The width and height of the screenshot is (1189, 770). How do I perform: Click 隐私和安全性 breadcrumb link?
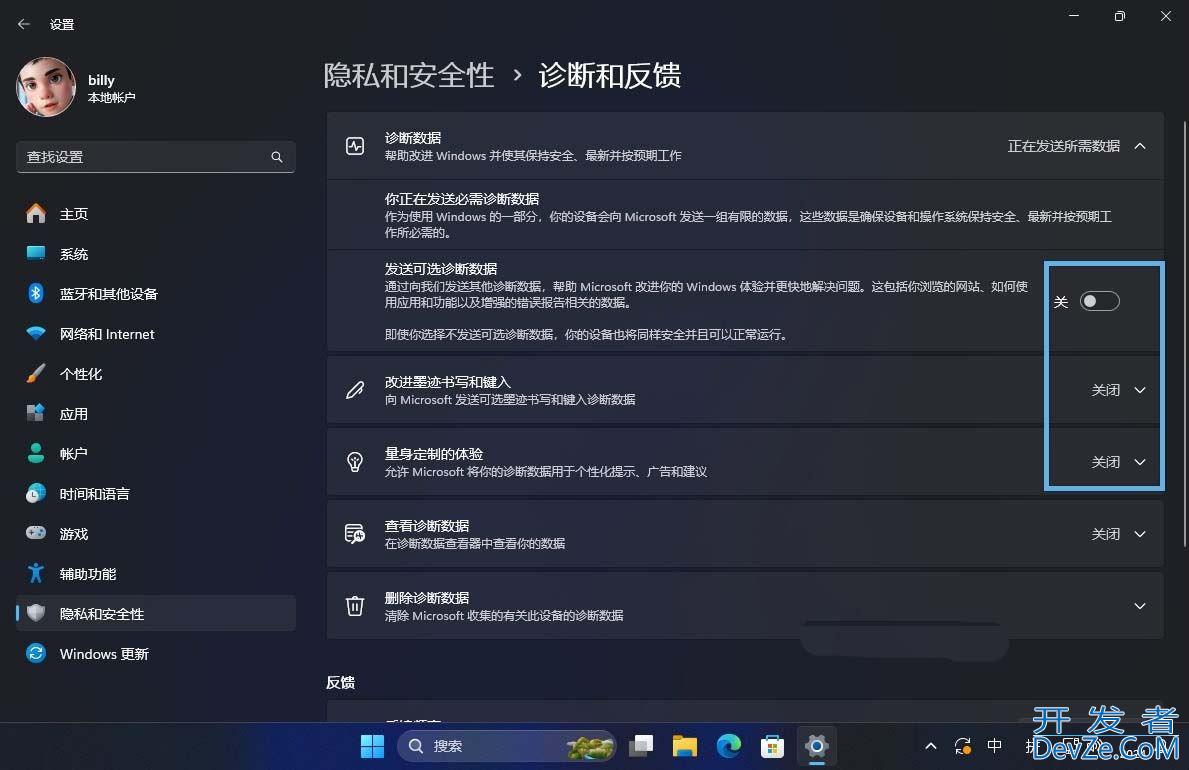(x=409, y=75)
